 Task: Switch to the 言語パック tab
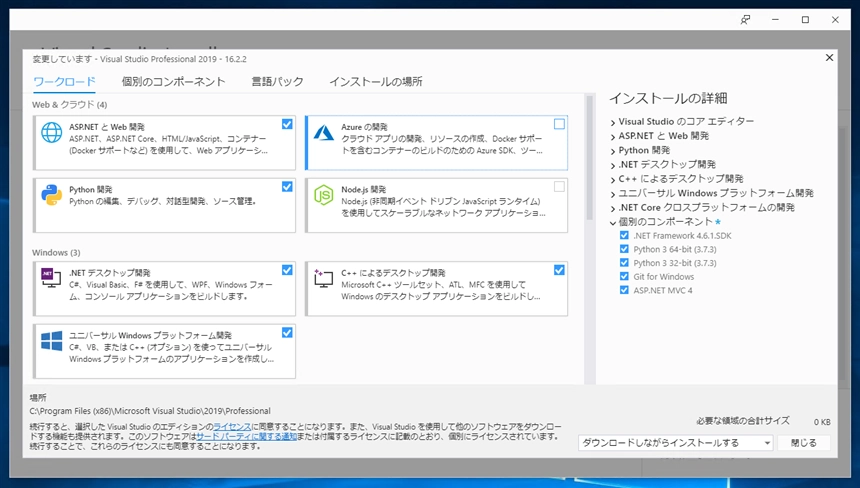click(x=277, y=82)
